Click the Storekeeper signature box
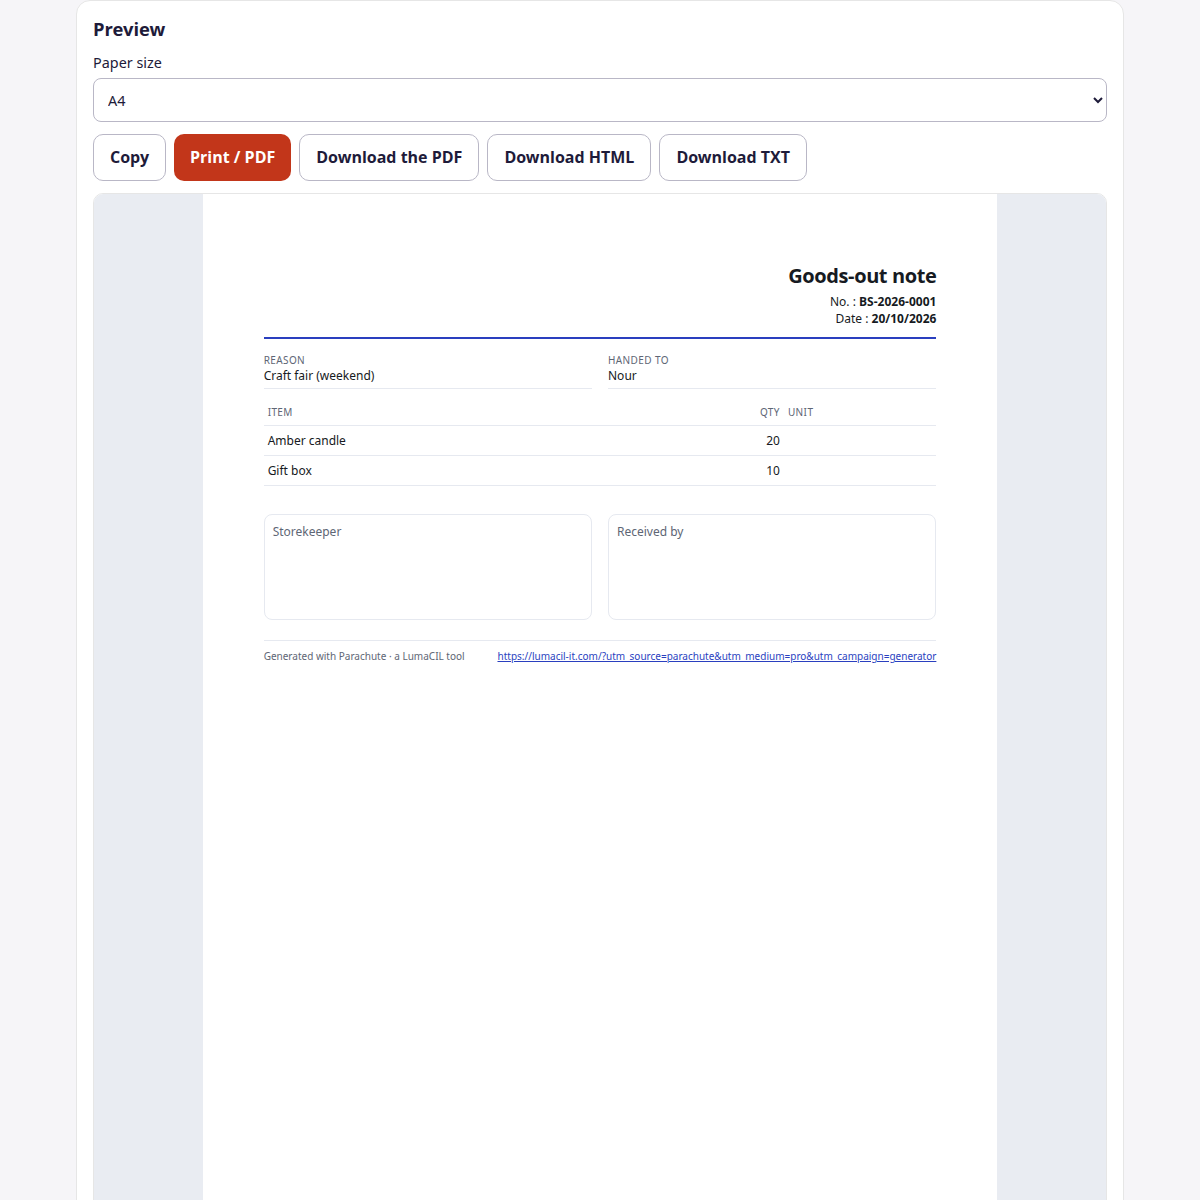The image size is (1200, 1200). click(428, 567)
